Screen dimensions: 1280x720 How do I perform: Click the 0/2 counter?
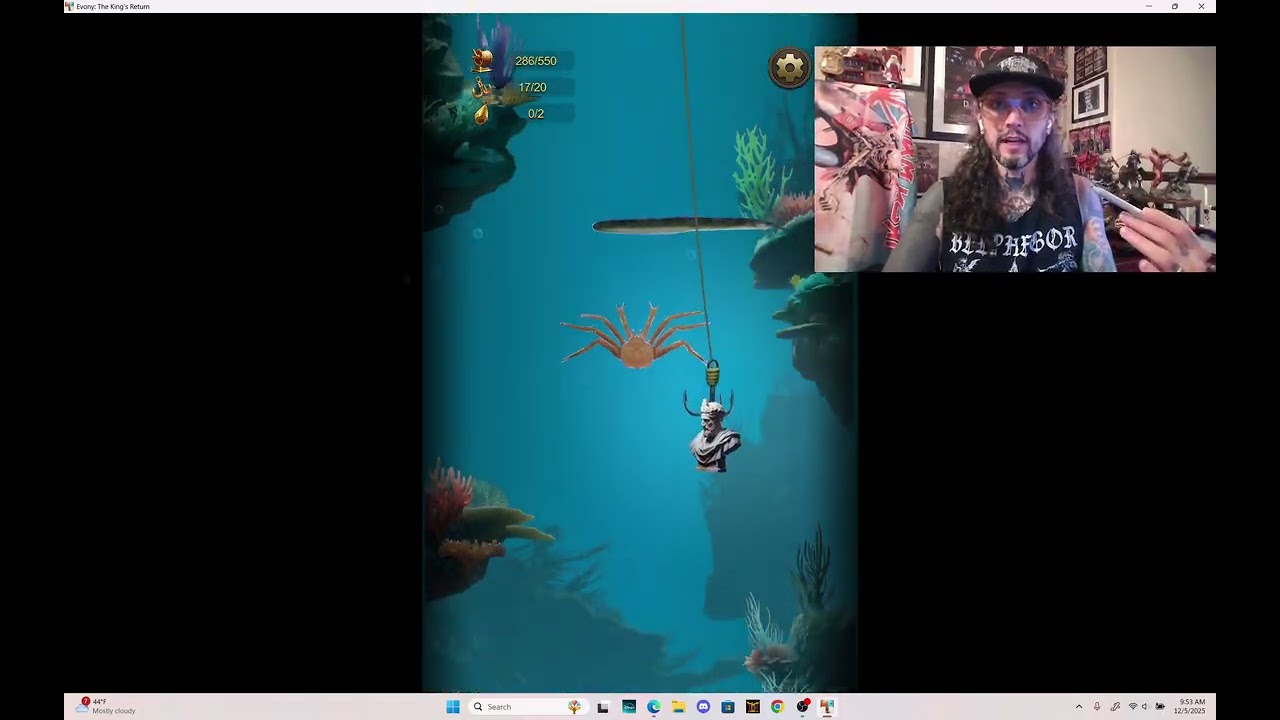tap(536, 114)
